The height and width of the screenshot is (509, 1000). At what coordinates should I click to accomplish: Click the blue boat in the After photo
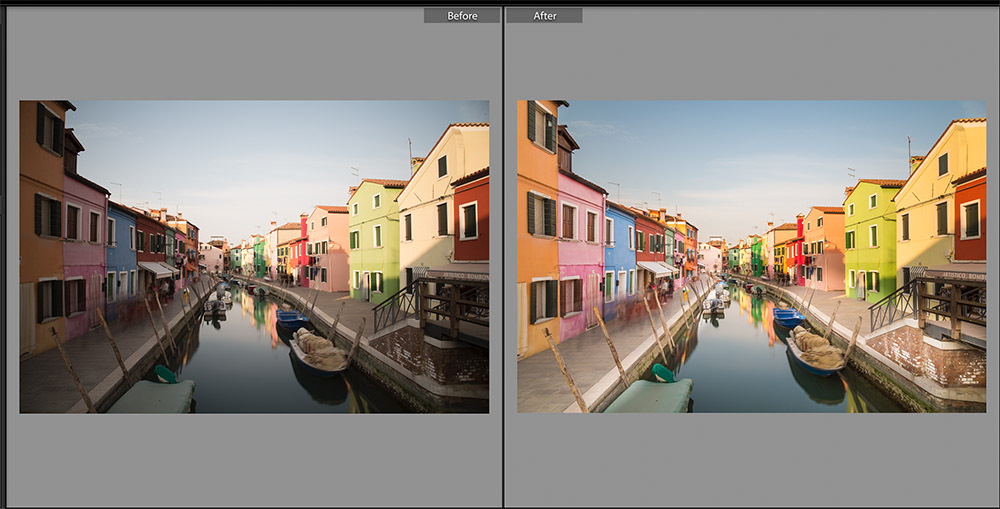point(788,318)
